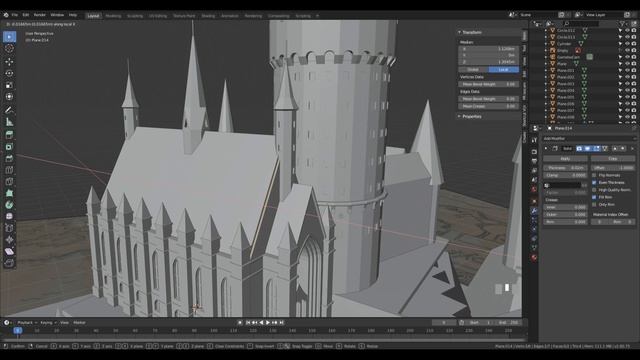Click the Copy modifier button
The height and width of the screenshot is (360, 640).
[x=613, y=158]
